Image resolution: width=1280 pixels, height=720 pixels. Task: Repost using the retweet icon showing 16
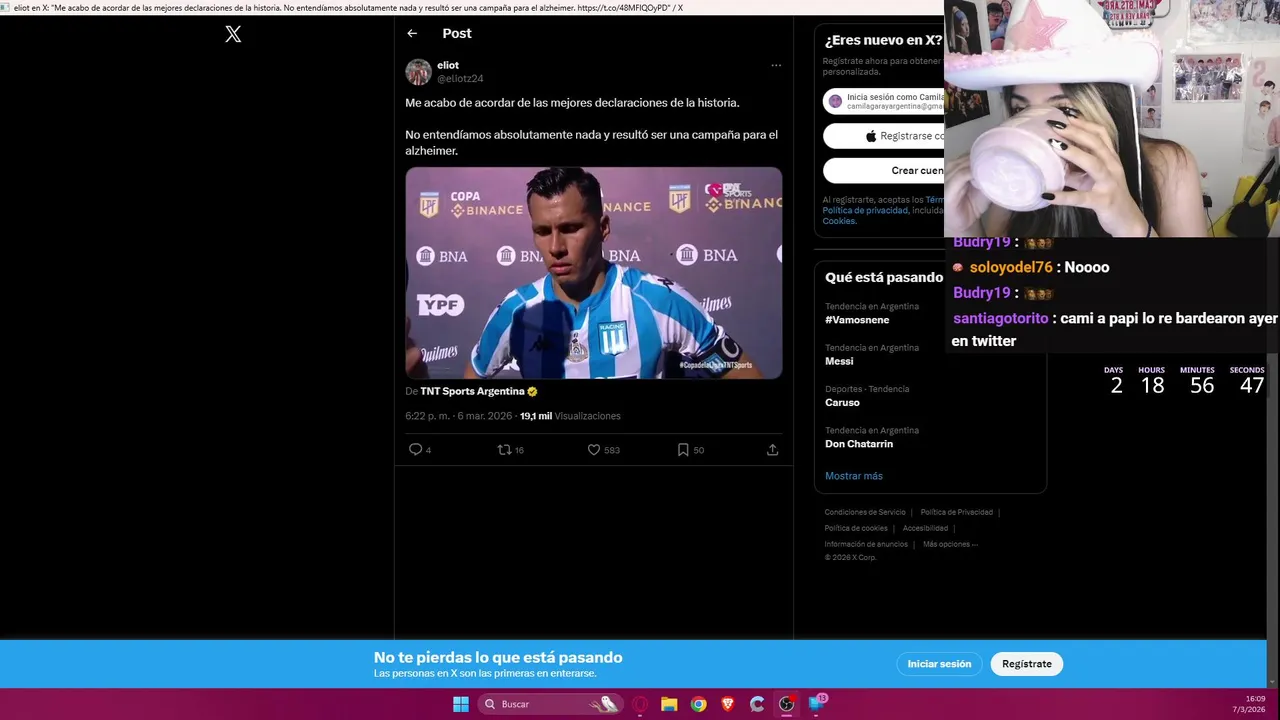click(504, 450)
